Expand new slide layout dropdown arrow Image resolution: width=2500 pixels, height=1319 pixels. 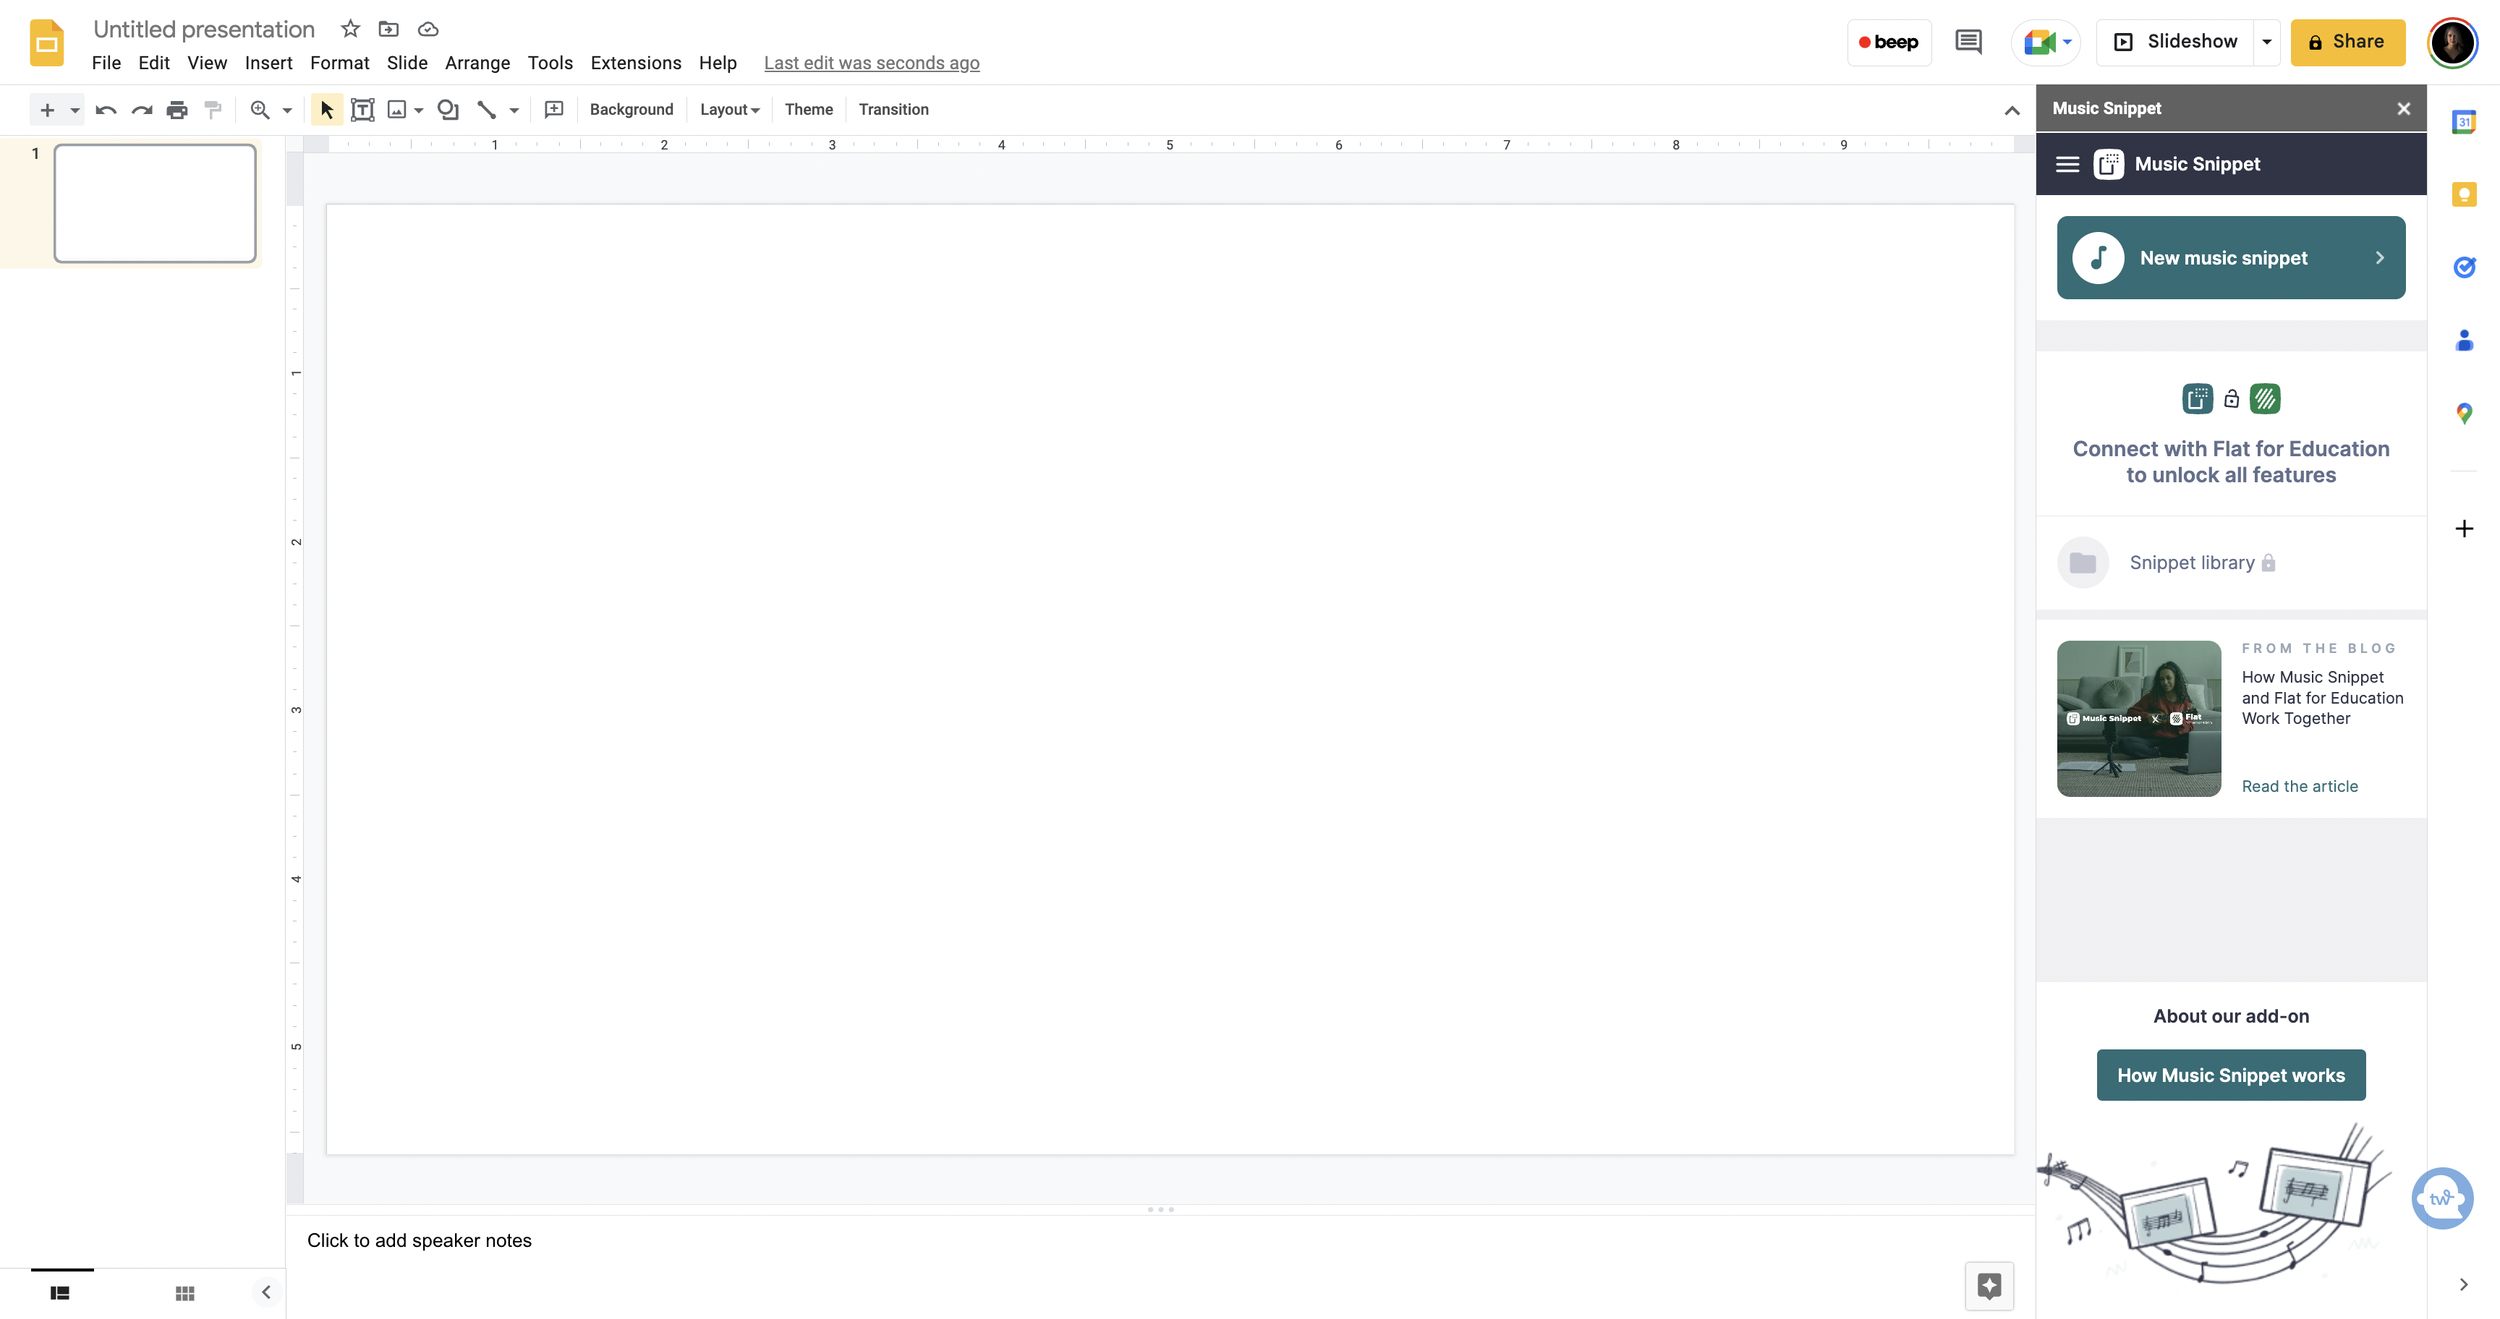click(75, 110)
